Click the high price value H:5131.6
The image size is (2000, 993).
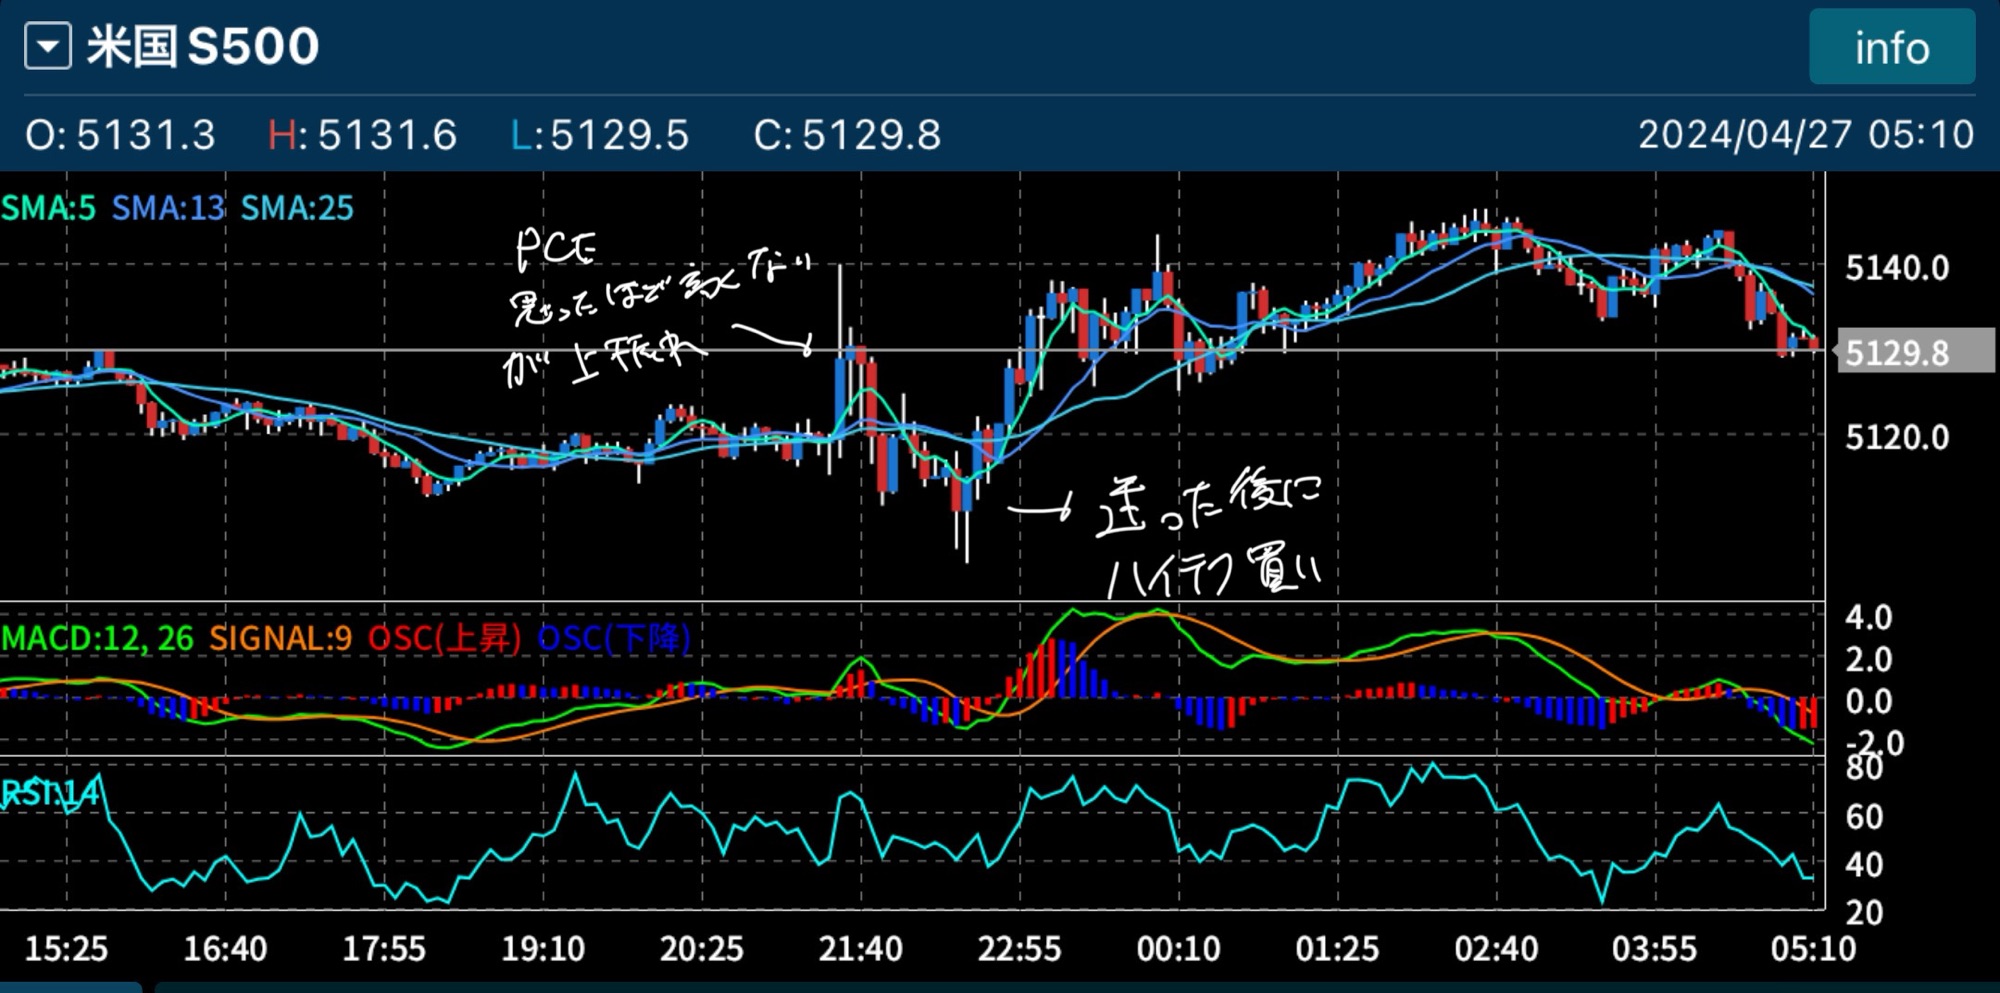(362, 135)
